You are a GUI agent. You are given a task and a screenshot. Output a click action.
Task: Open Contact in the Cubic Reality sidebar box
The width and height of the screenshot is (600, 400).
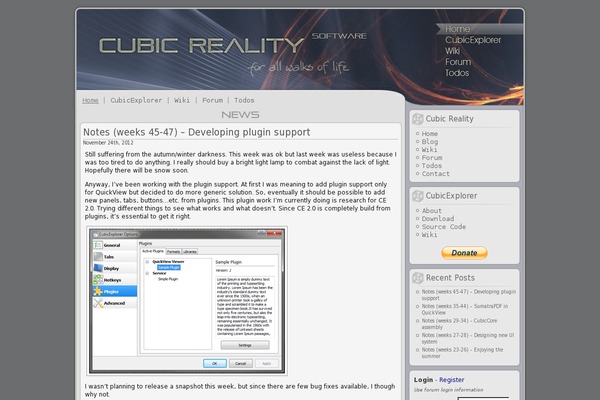[436, 174]
